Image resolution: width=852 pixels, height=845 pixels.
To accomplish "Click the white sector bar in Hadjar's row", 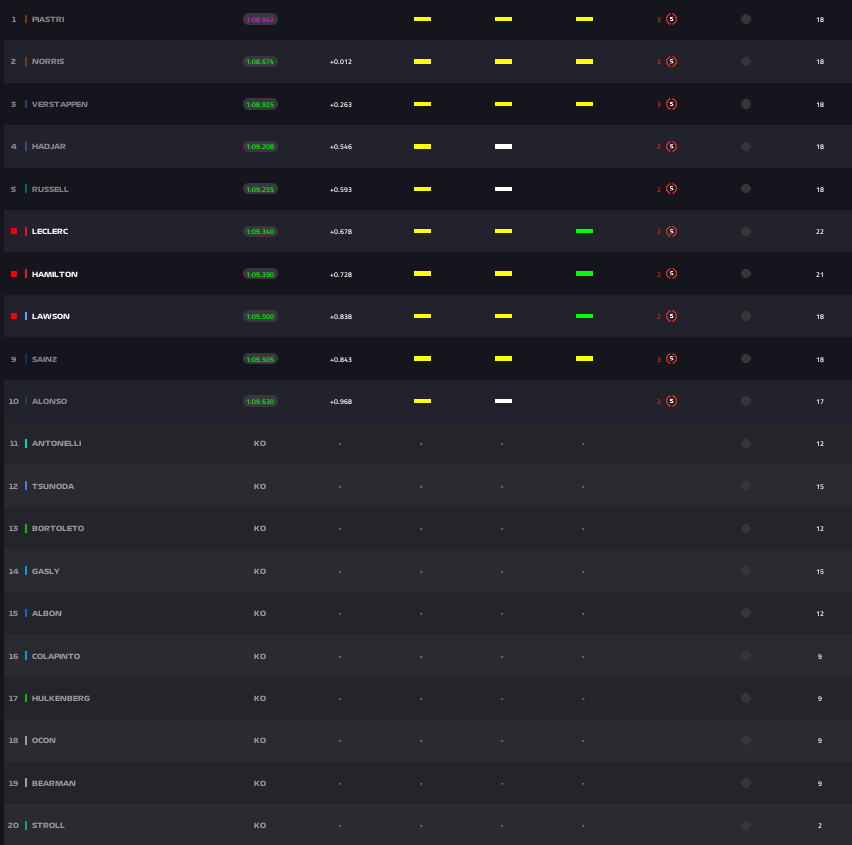I will pos(503,146).
